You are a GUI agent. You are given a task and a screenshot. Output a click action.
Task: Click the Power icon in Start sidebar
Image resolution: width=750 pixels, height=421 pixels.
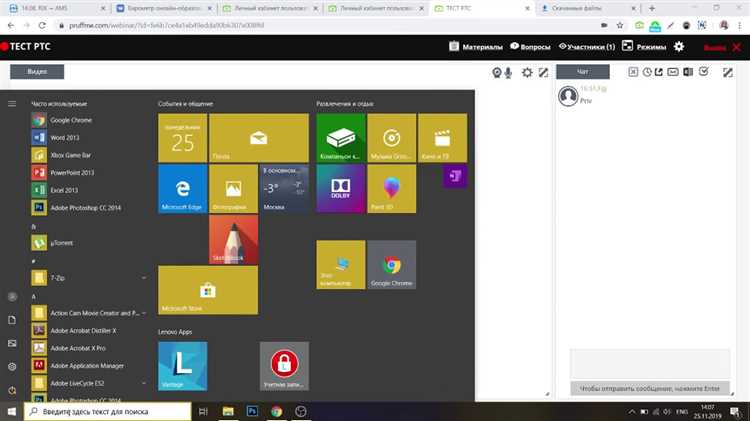12,390
